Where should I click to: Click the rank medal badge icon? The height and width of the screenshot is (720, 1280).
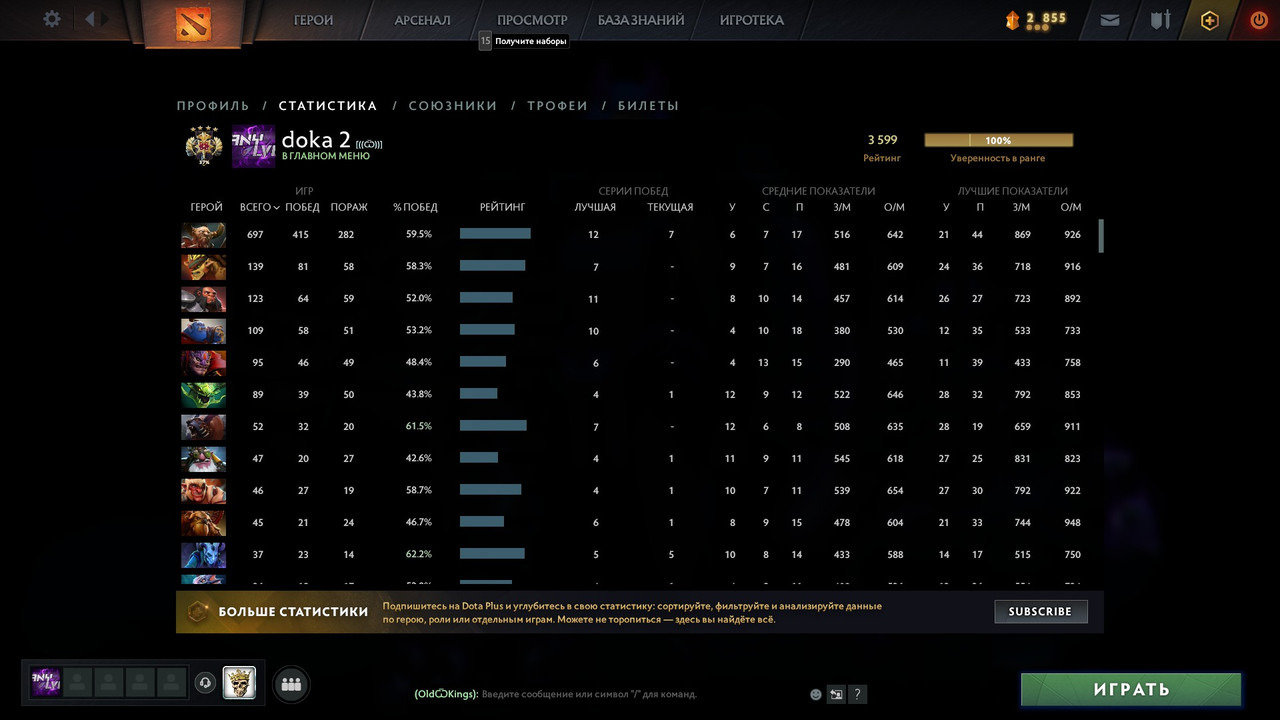pos(204,146)
